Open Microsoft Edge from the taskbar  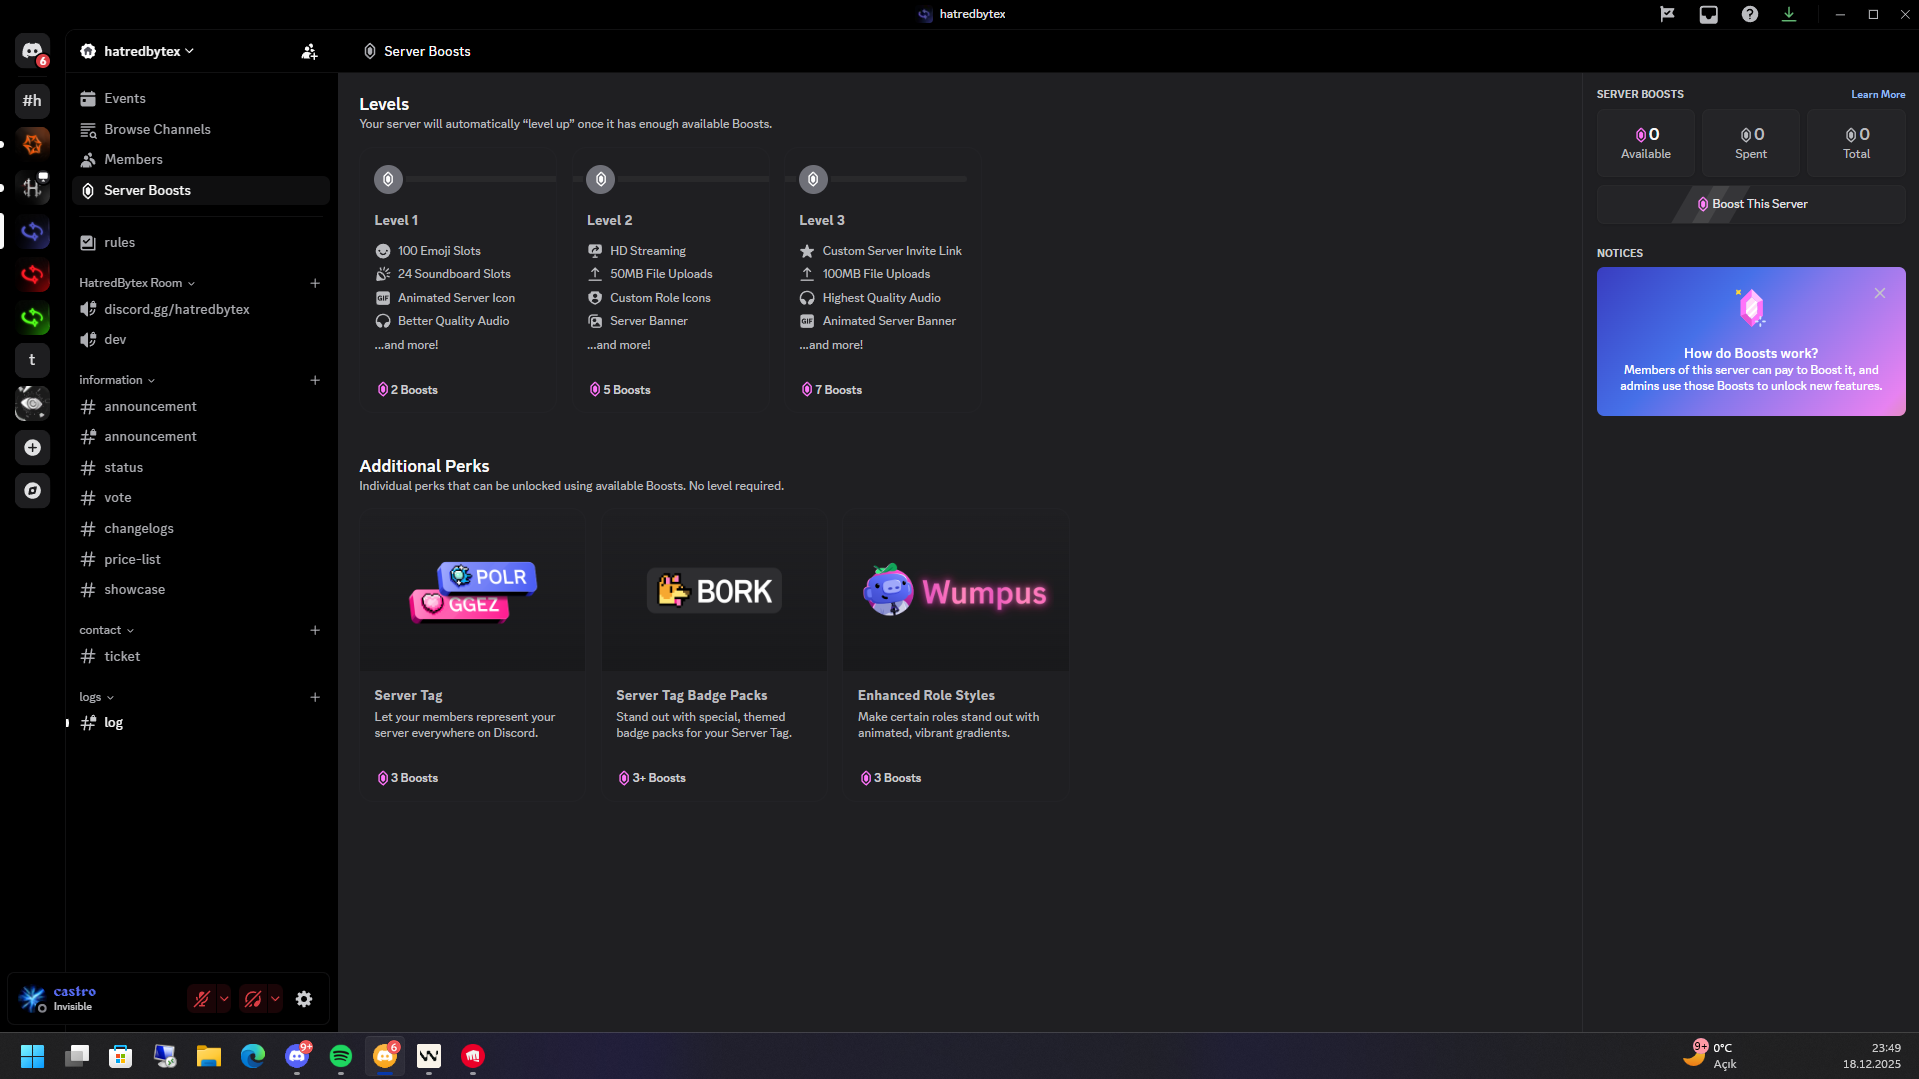(253, 1056)
